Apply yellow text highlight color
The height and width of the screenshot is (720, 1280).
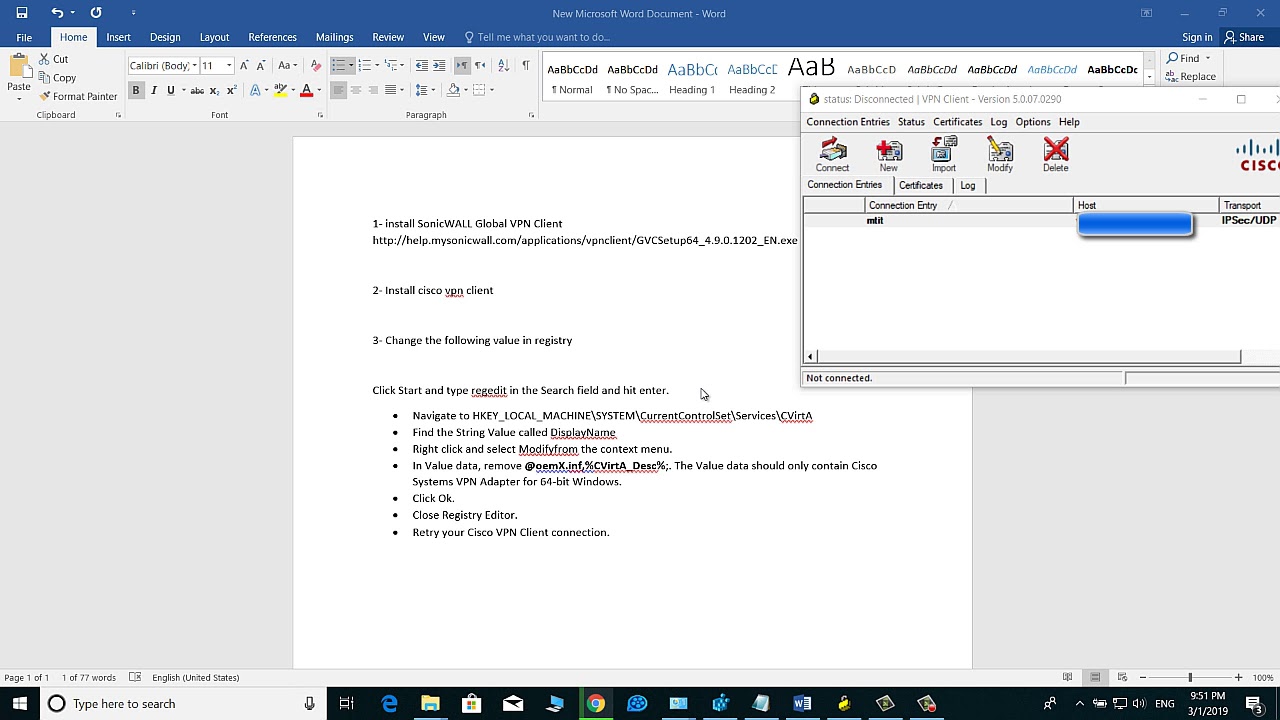click(x=281, y=90)
